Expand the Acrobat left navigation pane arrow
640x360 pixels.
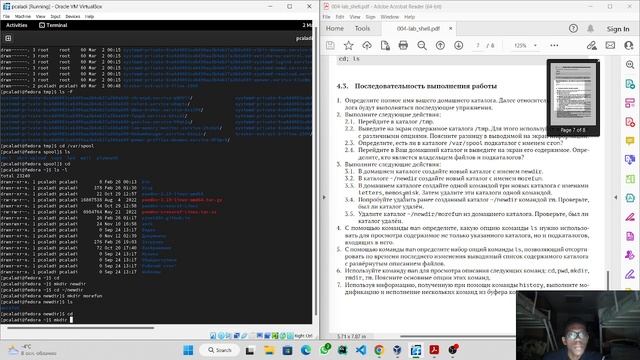pyautogui.click(x=324, y=198)
